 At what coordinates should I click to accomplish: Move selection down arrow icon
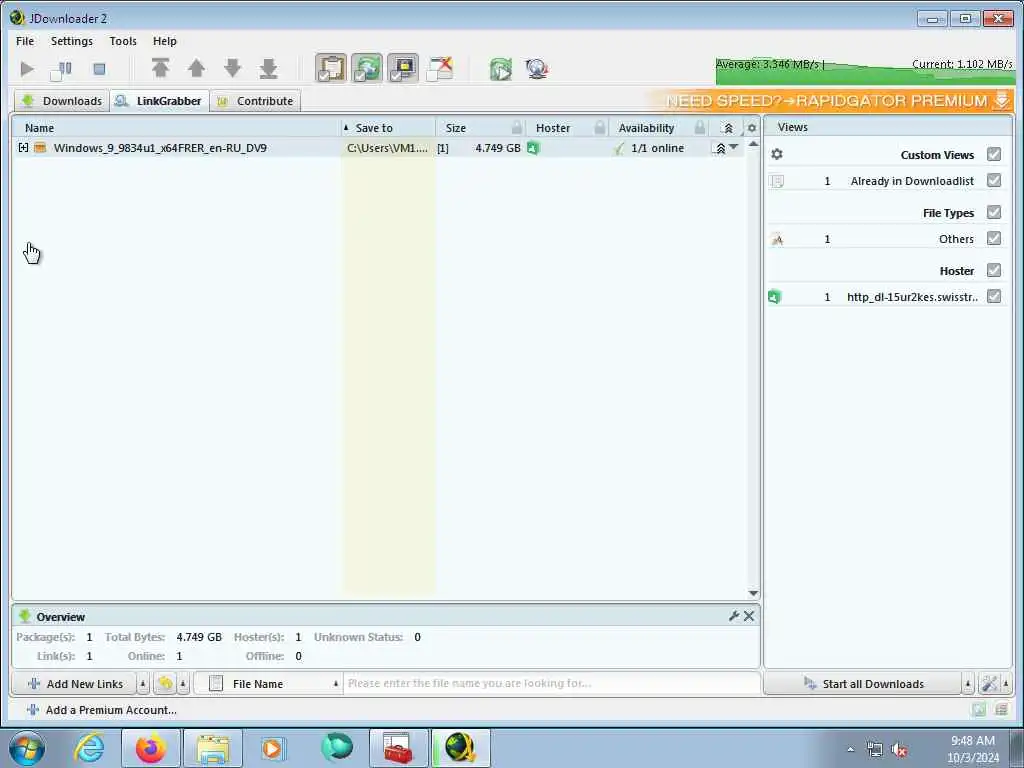(x=232, y=68)
